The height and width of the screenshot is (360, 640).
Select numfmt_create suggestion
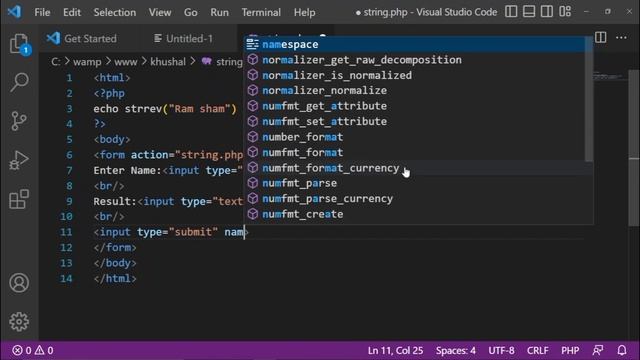tap(414, 214)
